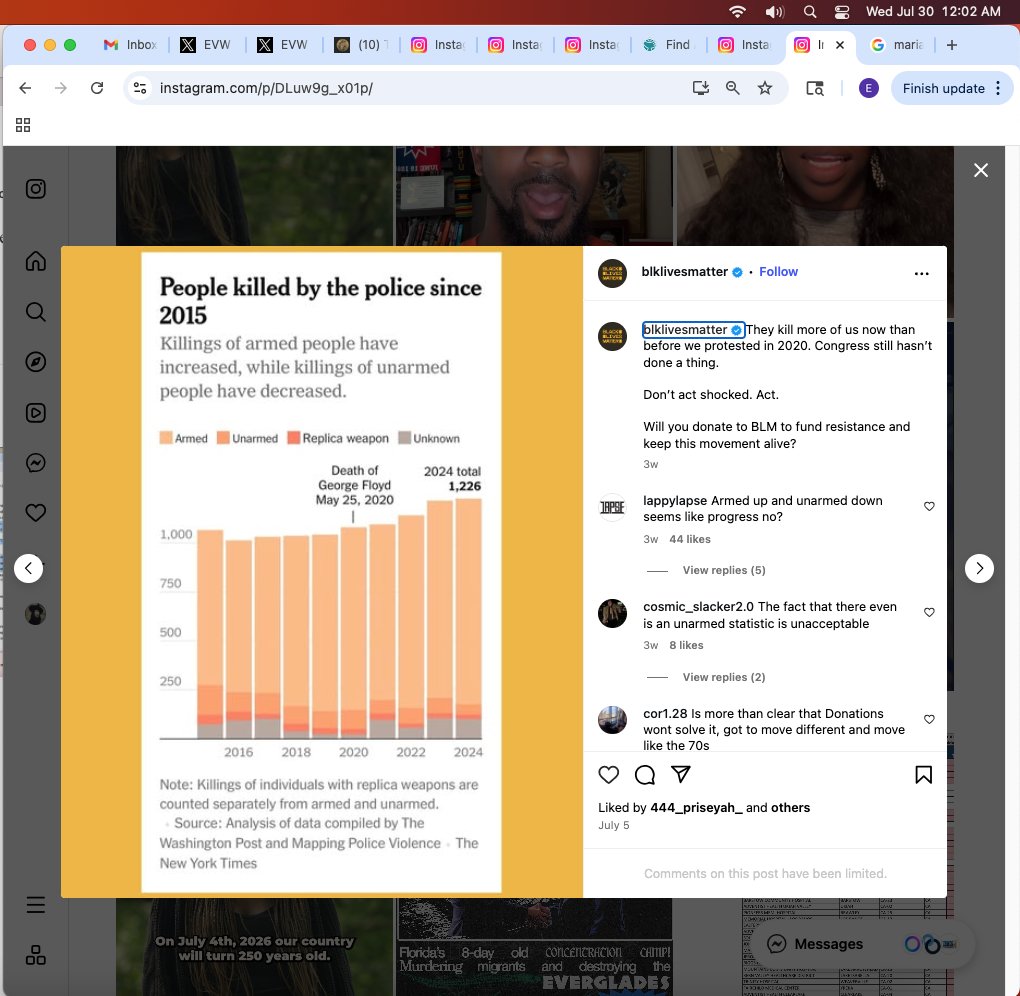The image size is (1020, 996).
Task: Reload the page in Chrome
Action: click(97, 88)
